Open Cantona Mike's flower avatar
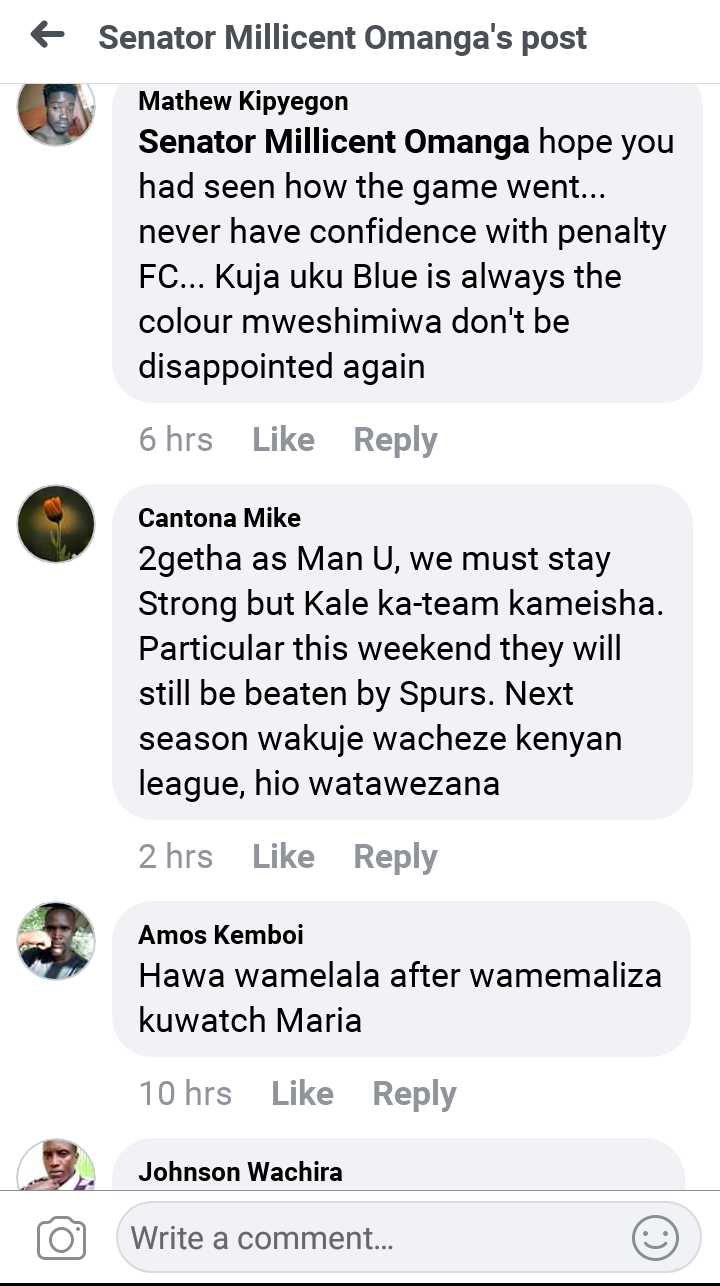The image size is (720, 1286). [x=56, y=523]
